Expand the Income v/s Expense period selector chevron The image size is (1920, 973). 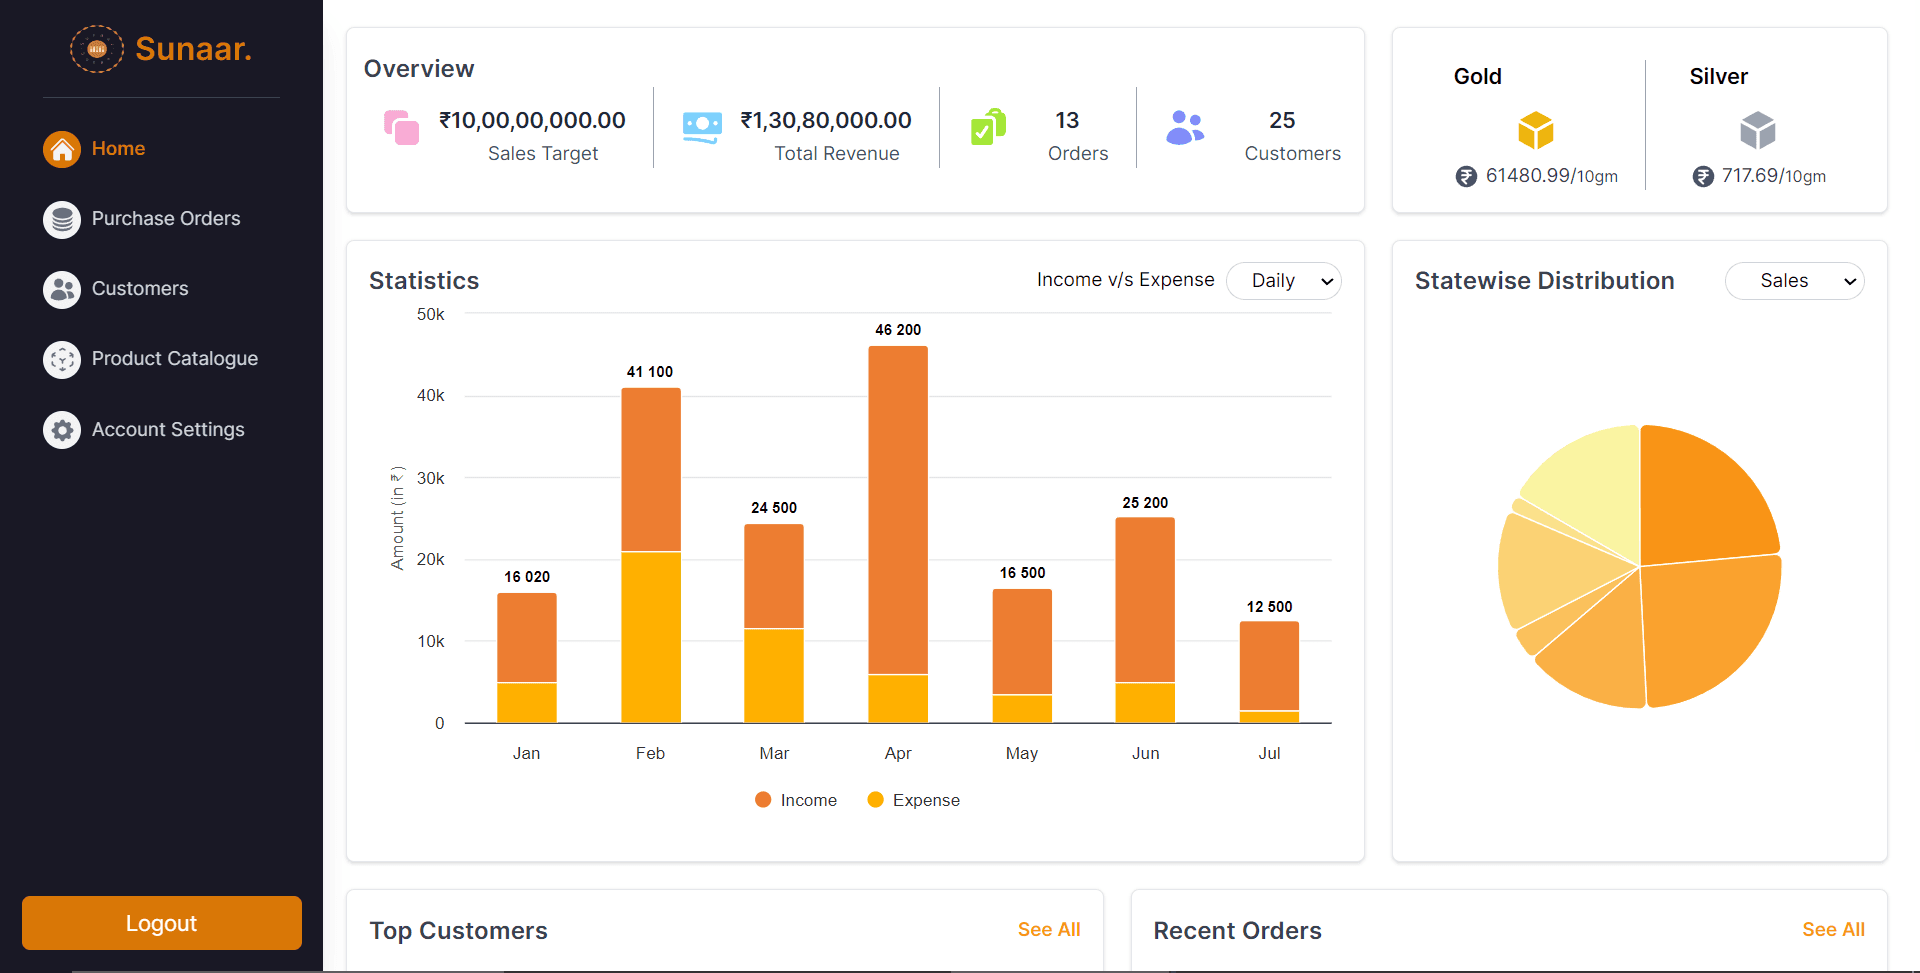pos(1326,281)
